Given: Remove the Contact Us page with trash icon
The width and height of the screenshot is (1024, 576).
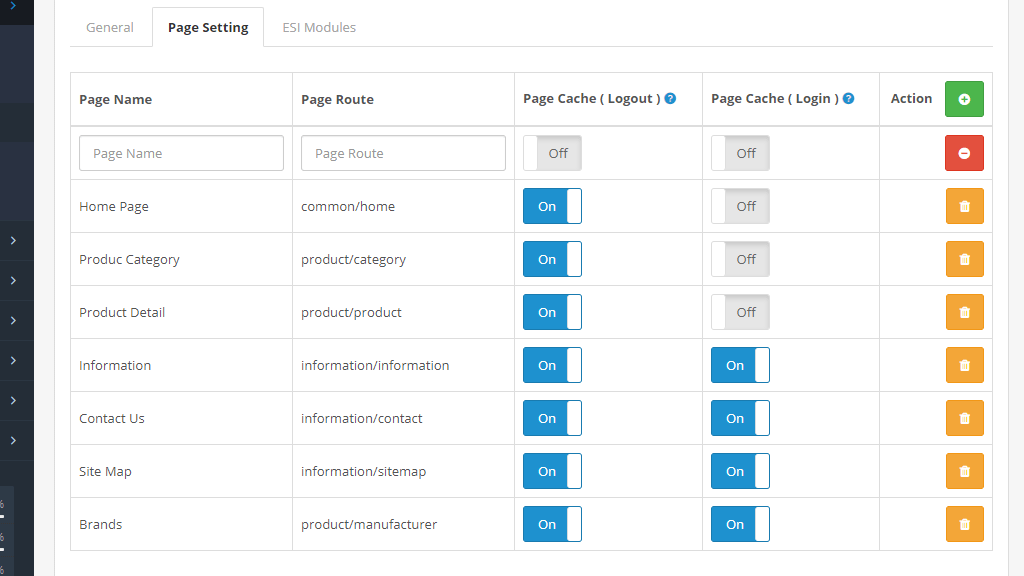Looking at the screenshot, I should click(x=964, y=418).
